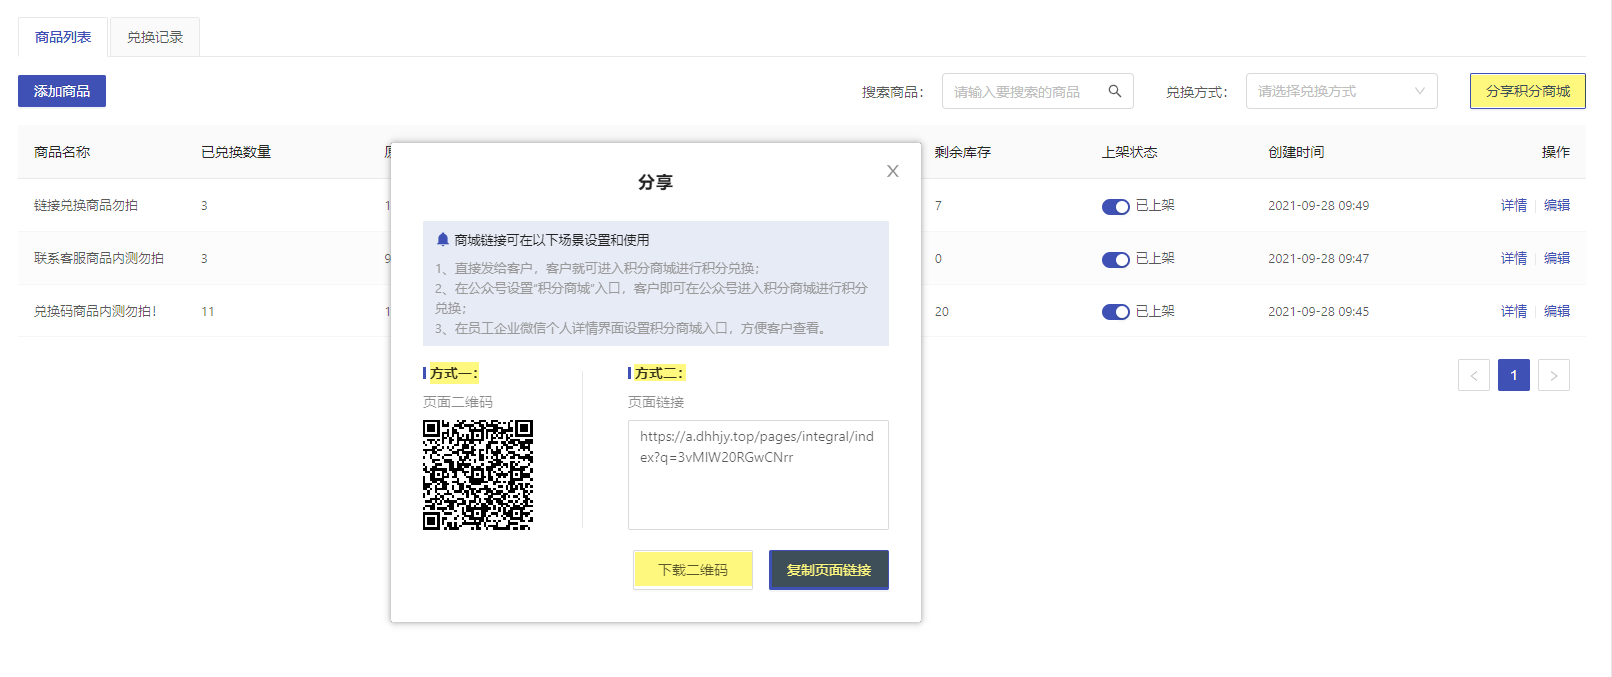Toggle 已上架 switch for 联系客服商品内测勿拍
1612x677 pixels.
point(1116,259)
